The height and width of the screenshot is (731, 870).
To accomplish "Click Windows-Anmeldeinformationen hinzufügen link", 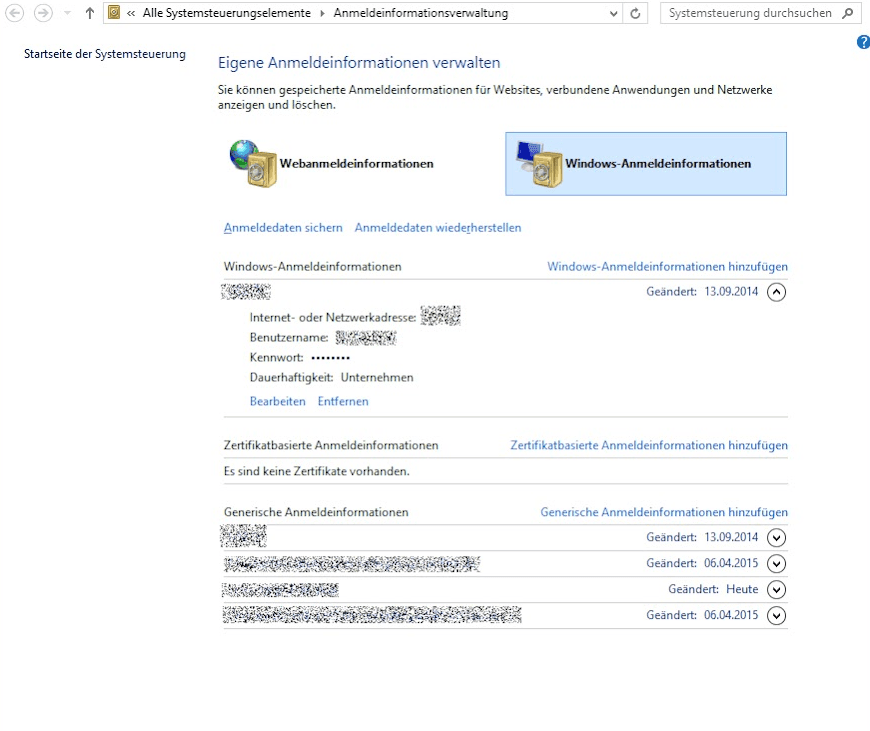I will tap(667, 266).
